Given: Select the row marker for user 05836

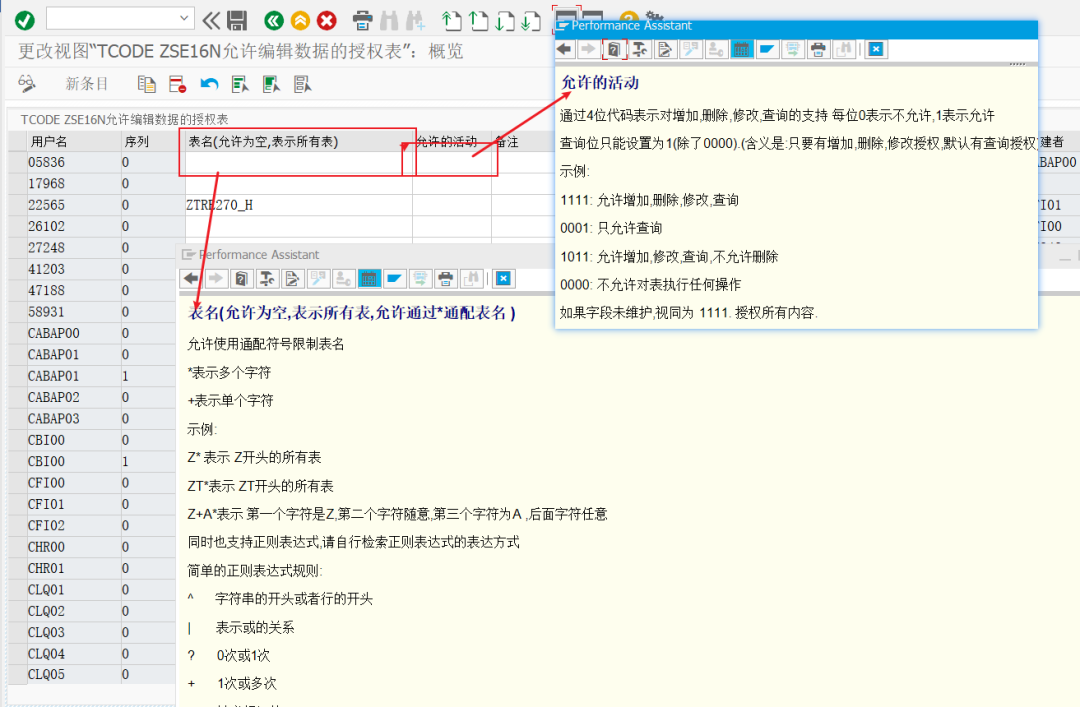Looking at the screenshot, I should point(17,163).
